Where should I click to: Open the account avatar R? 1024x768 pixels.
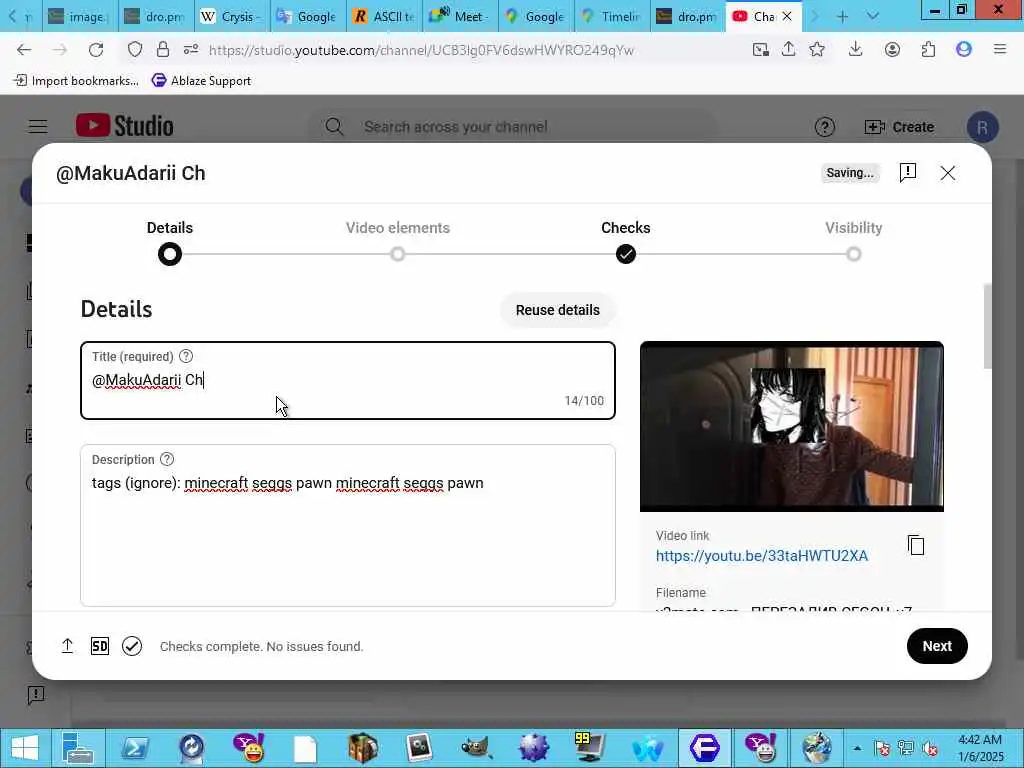[982, 127]
